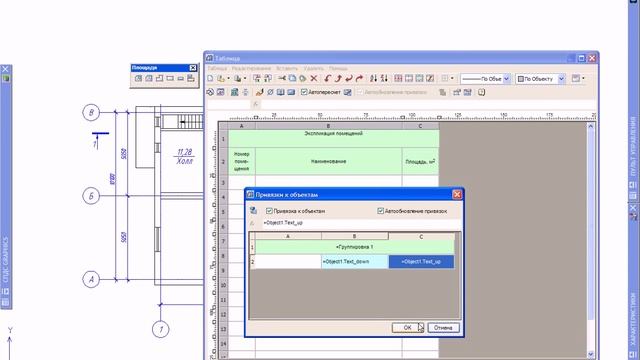
Task: Click third icon in Площадки palette
Action: click(159, 78)
